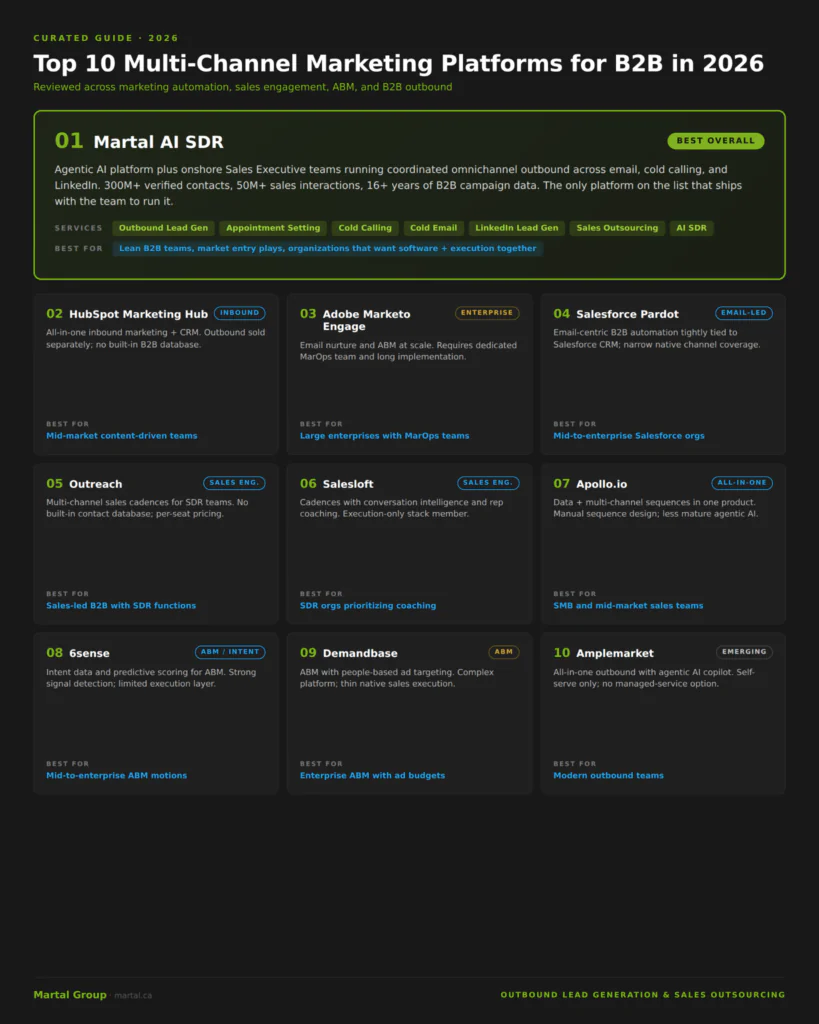
Task: Click 'Large enterprises with MarOps teams' text
Action: [384, 436]
